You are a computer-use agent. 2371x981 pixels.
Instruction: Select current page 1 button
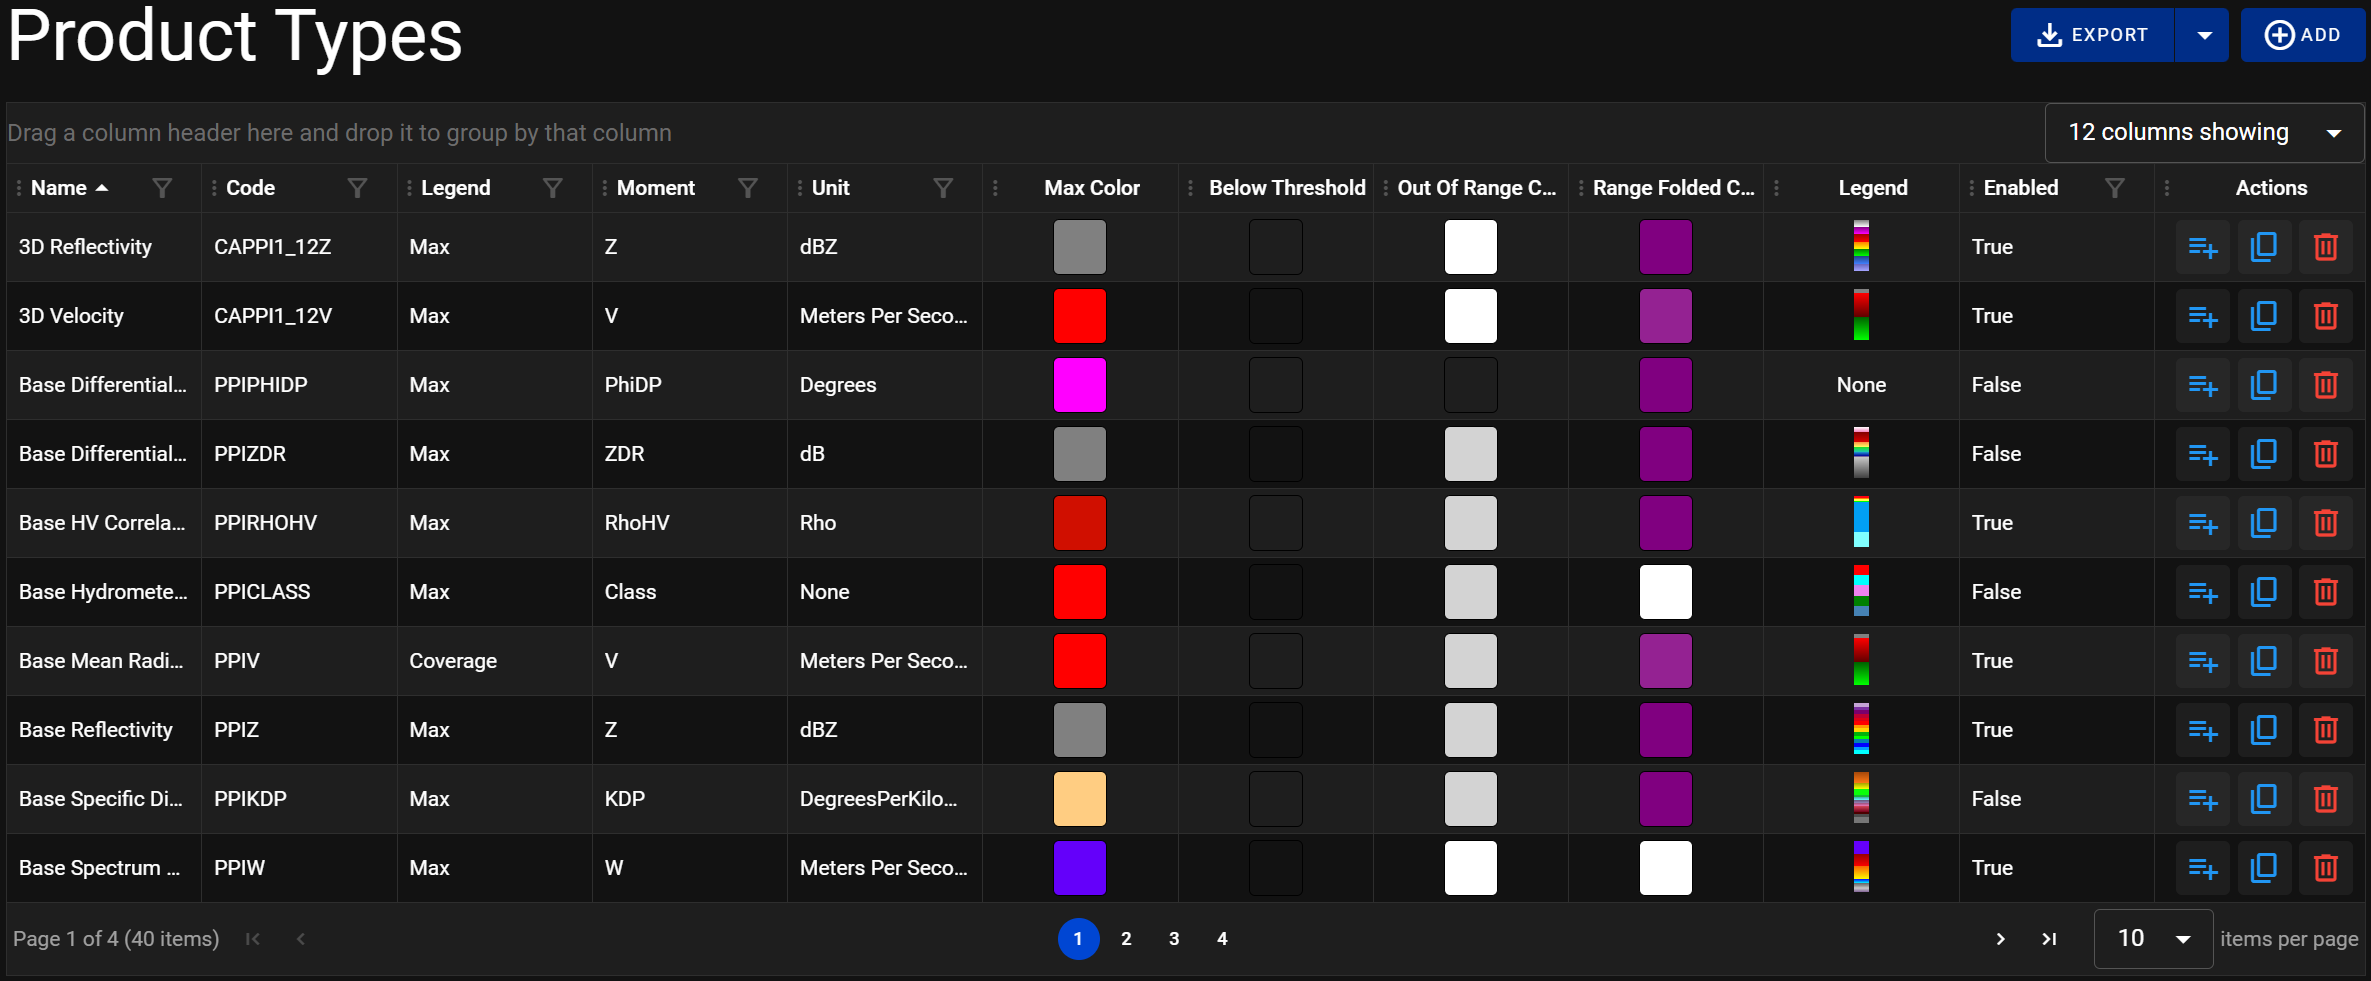tap(1078, 939)
